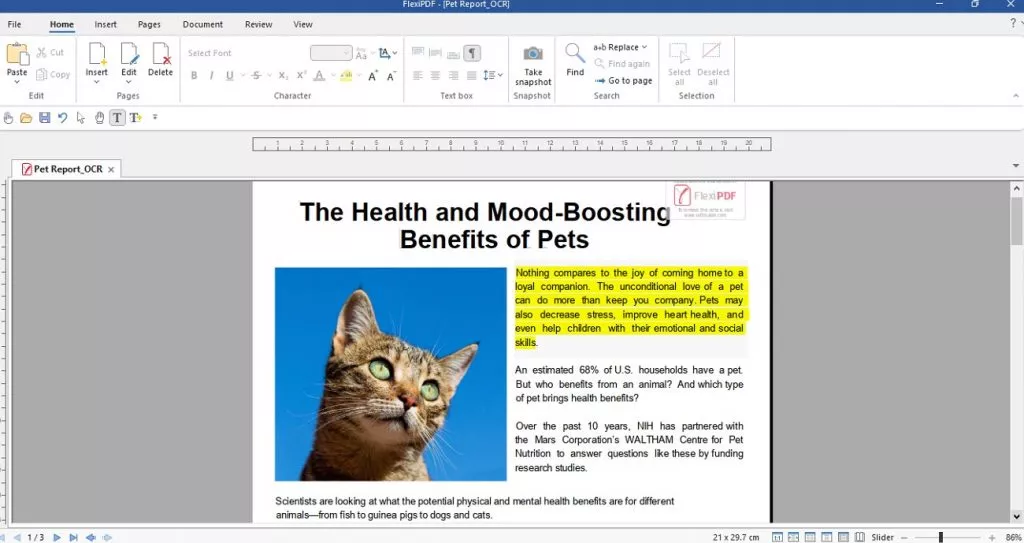Screen dimensions: 1024x543
Task: Expand the Paste dropdown arrow
Action: click(17, 82)
